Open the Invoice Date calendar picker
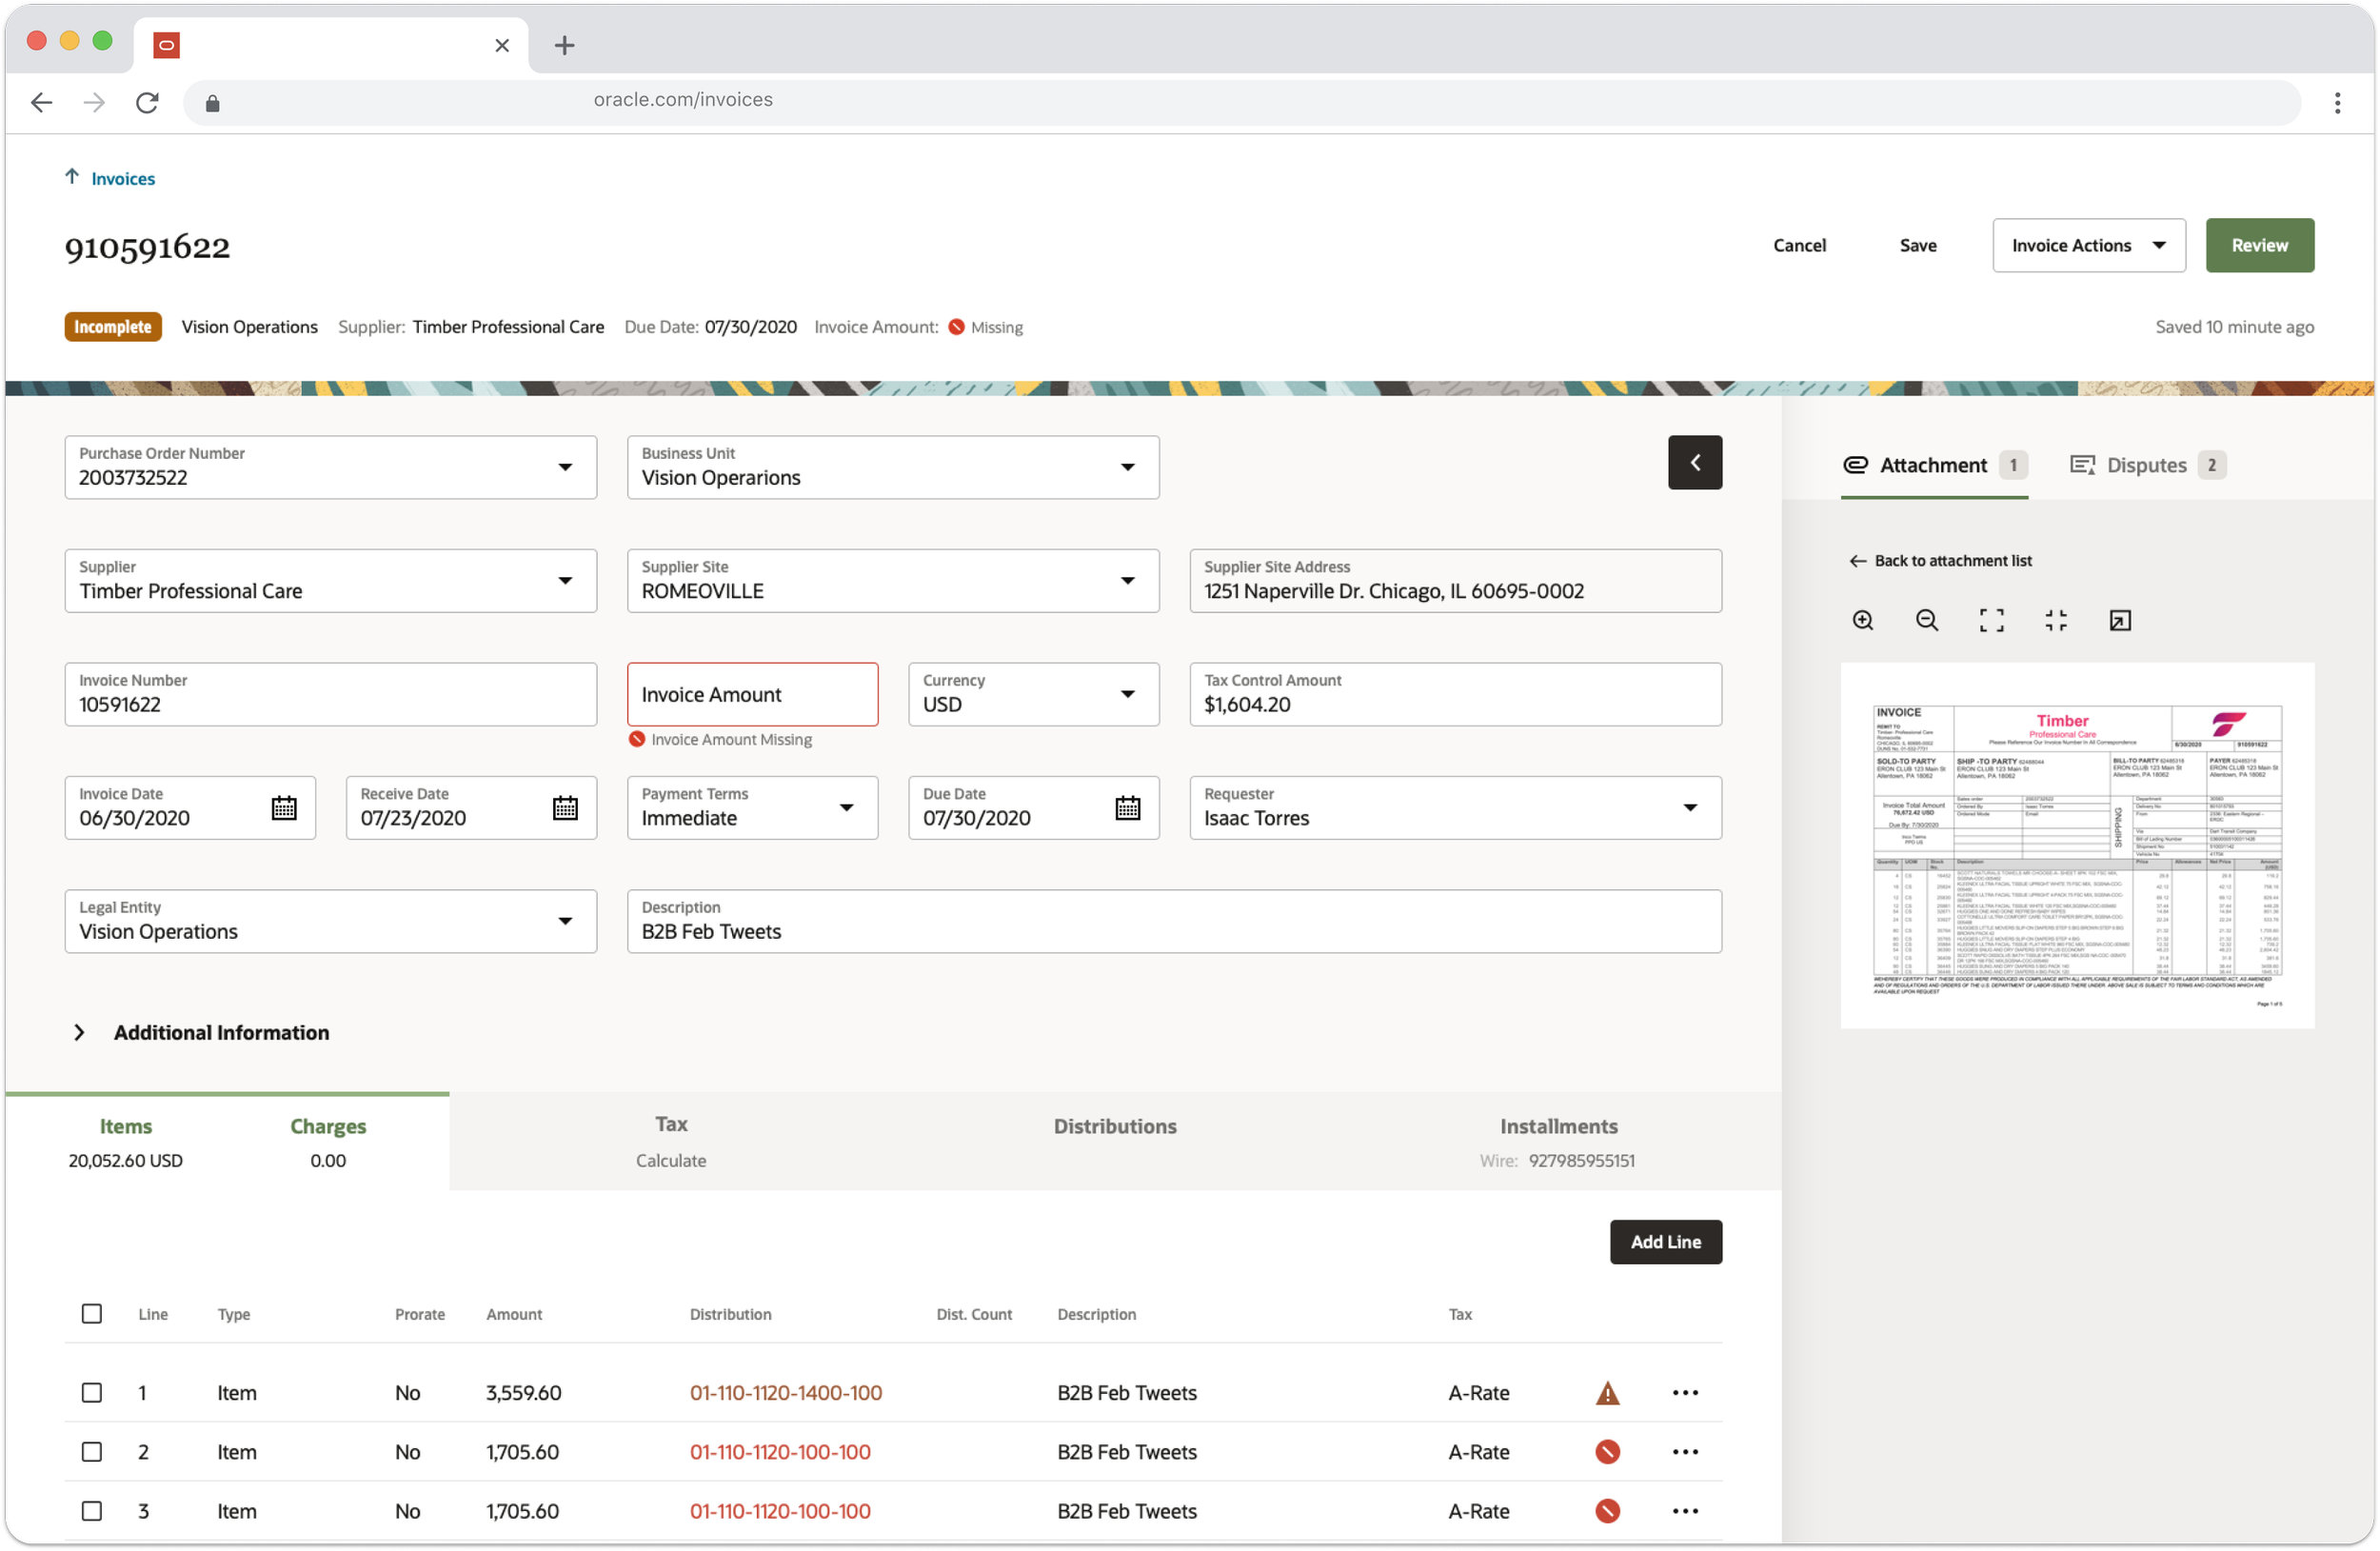Screen dimensions: 2380x1551 coord(284,807)
